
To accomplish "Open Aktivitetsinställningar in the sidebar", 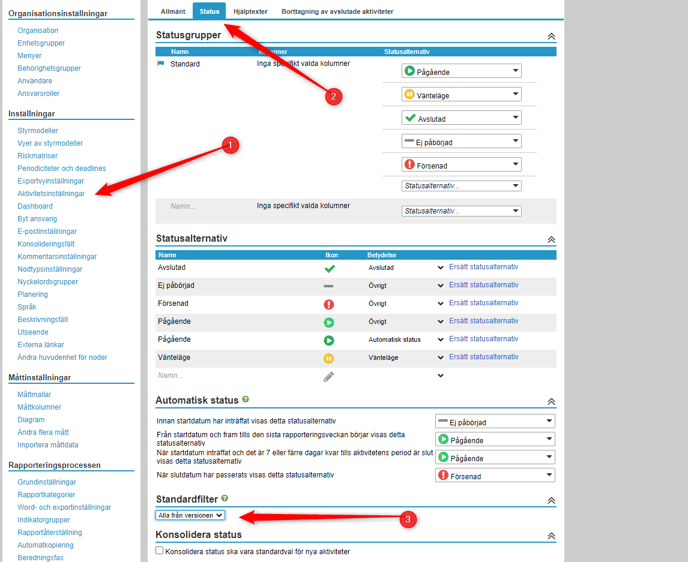I will 51,194.
